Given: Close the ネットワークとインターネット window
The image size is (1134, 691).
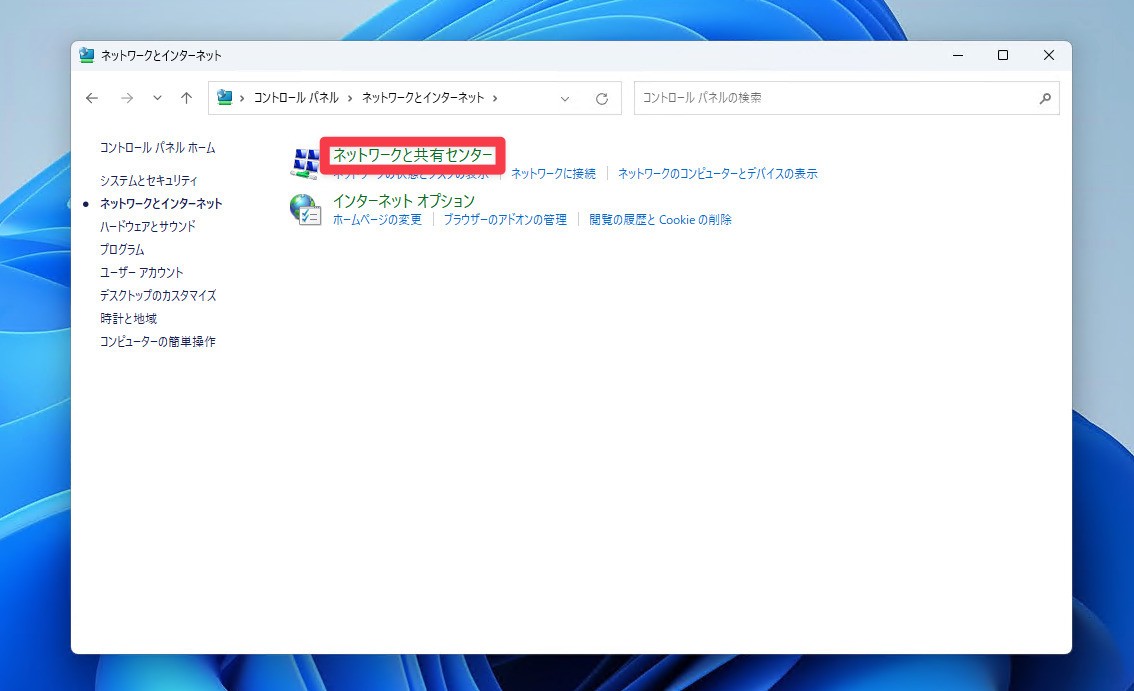Looking at the screenshot, I should coord(1049,55).
